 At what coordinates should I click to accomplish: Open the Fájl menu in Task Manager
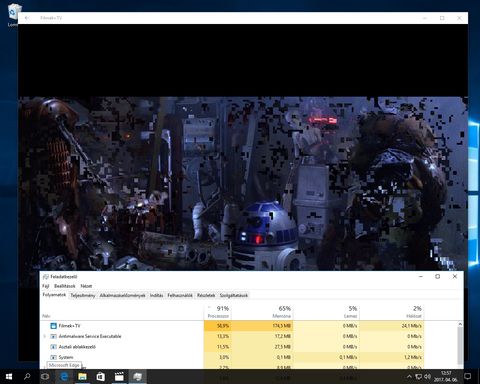(46, 286)
